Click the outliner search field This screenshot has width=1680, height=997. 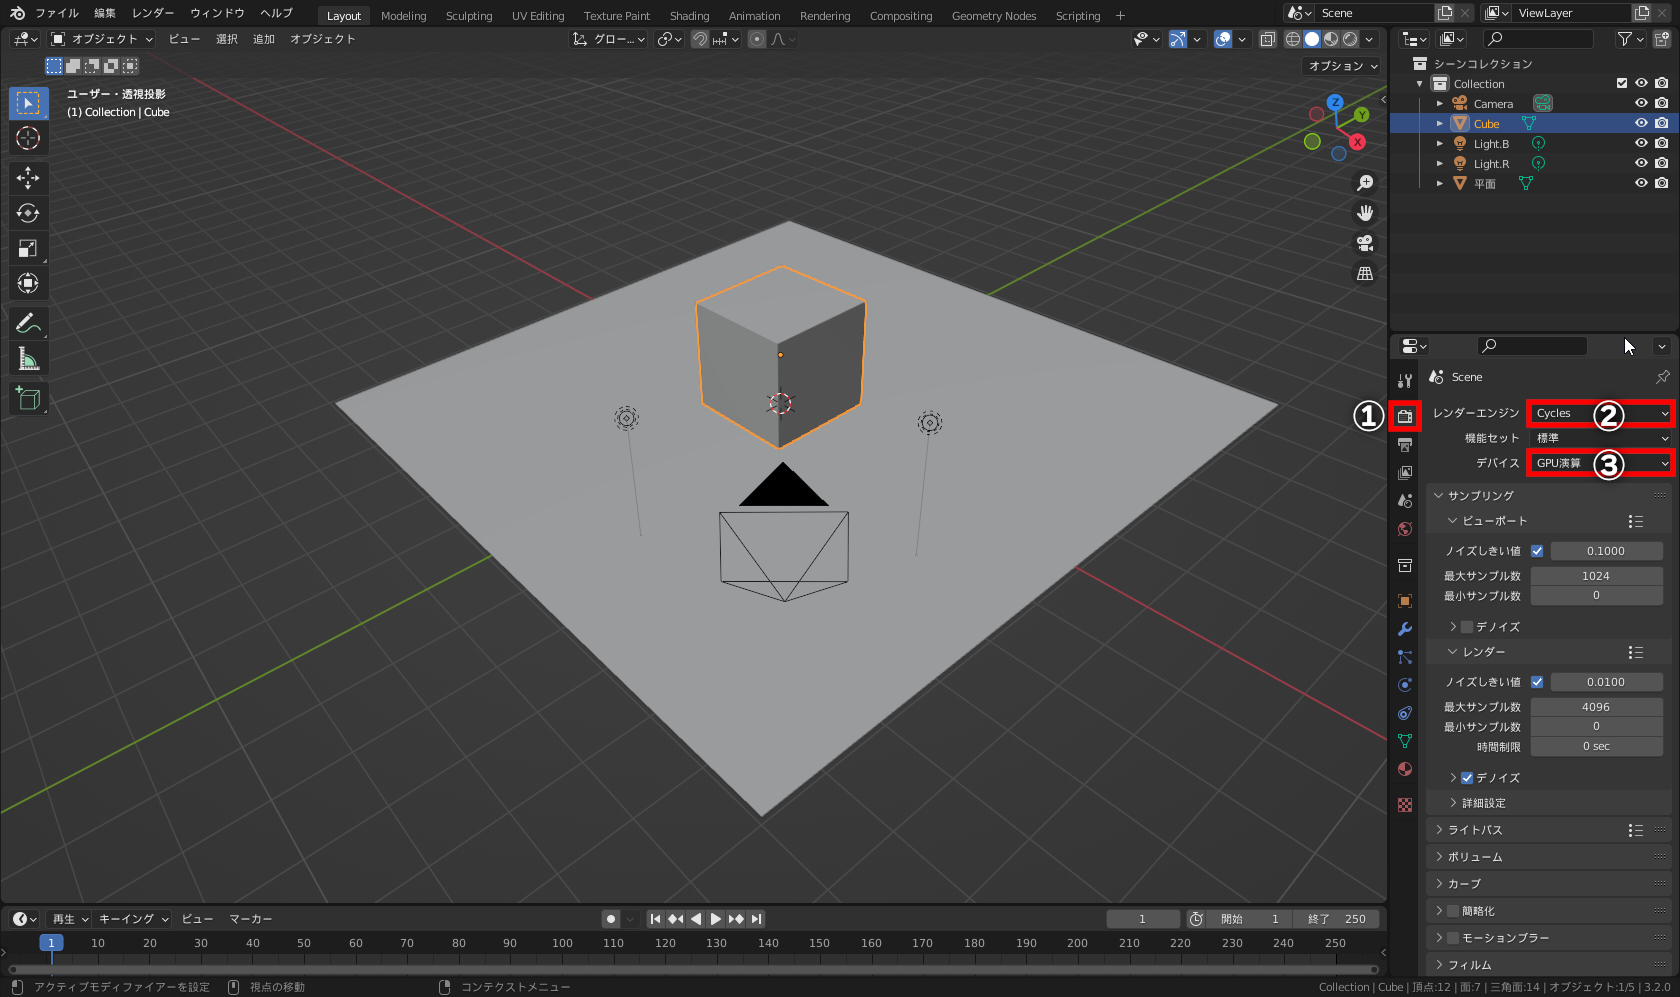(1539, 39)
